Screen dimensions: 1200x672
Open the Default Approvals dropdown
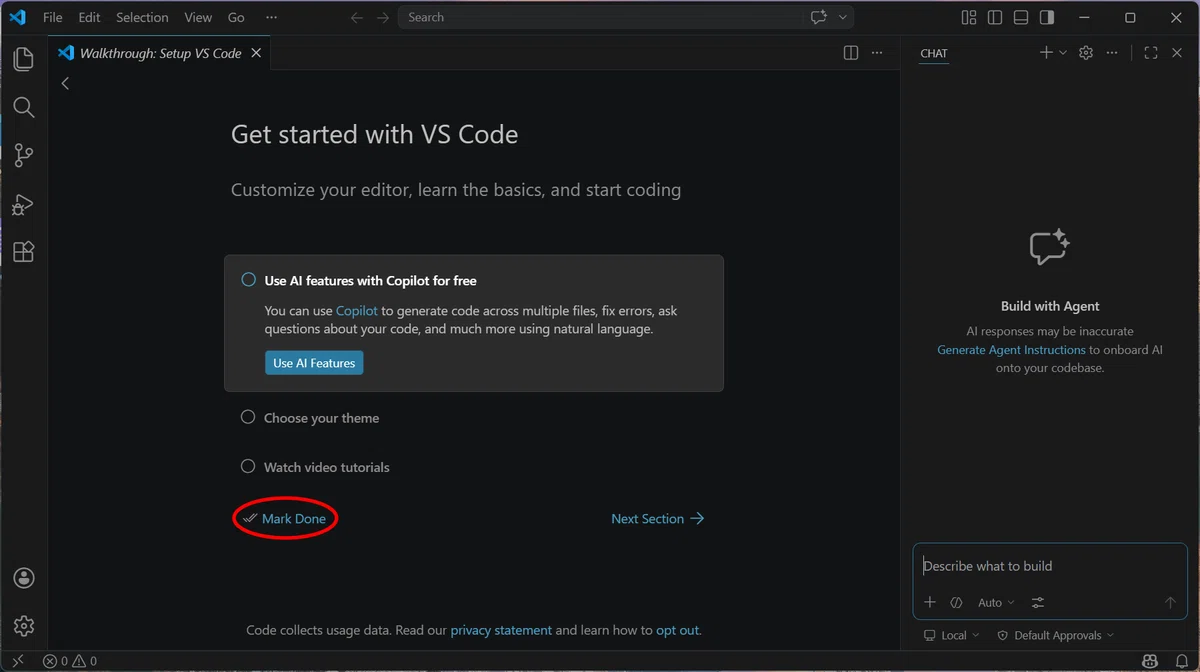1056,635
